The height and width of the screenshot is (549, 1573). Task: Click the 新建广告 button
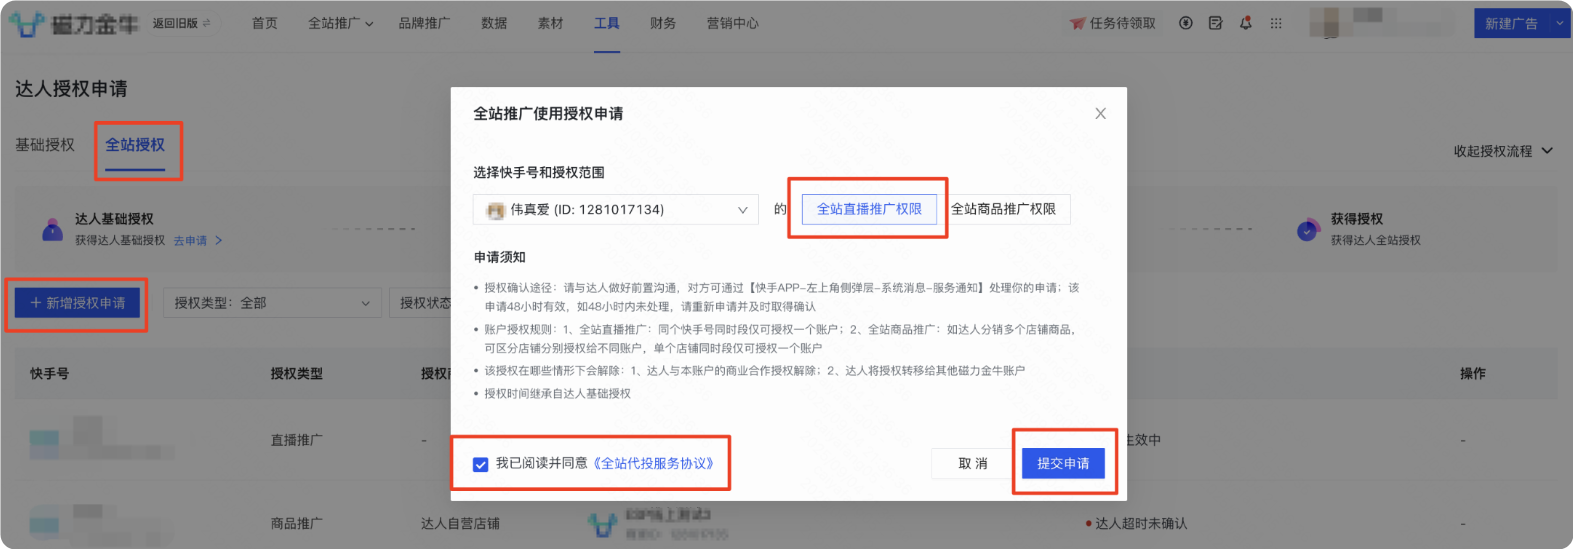click(x=1511, y=23)
